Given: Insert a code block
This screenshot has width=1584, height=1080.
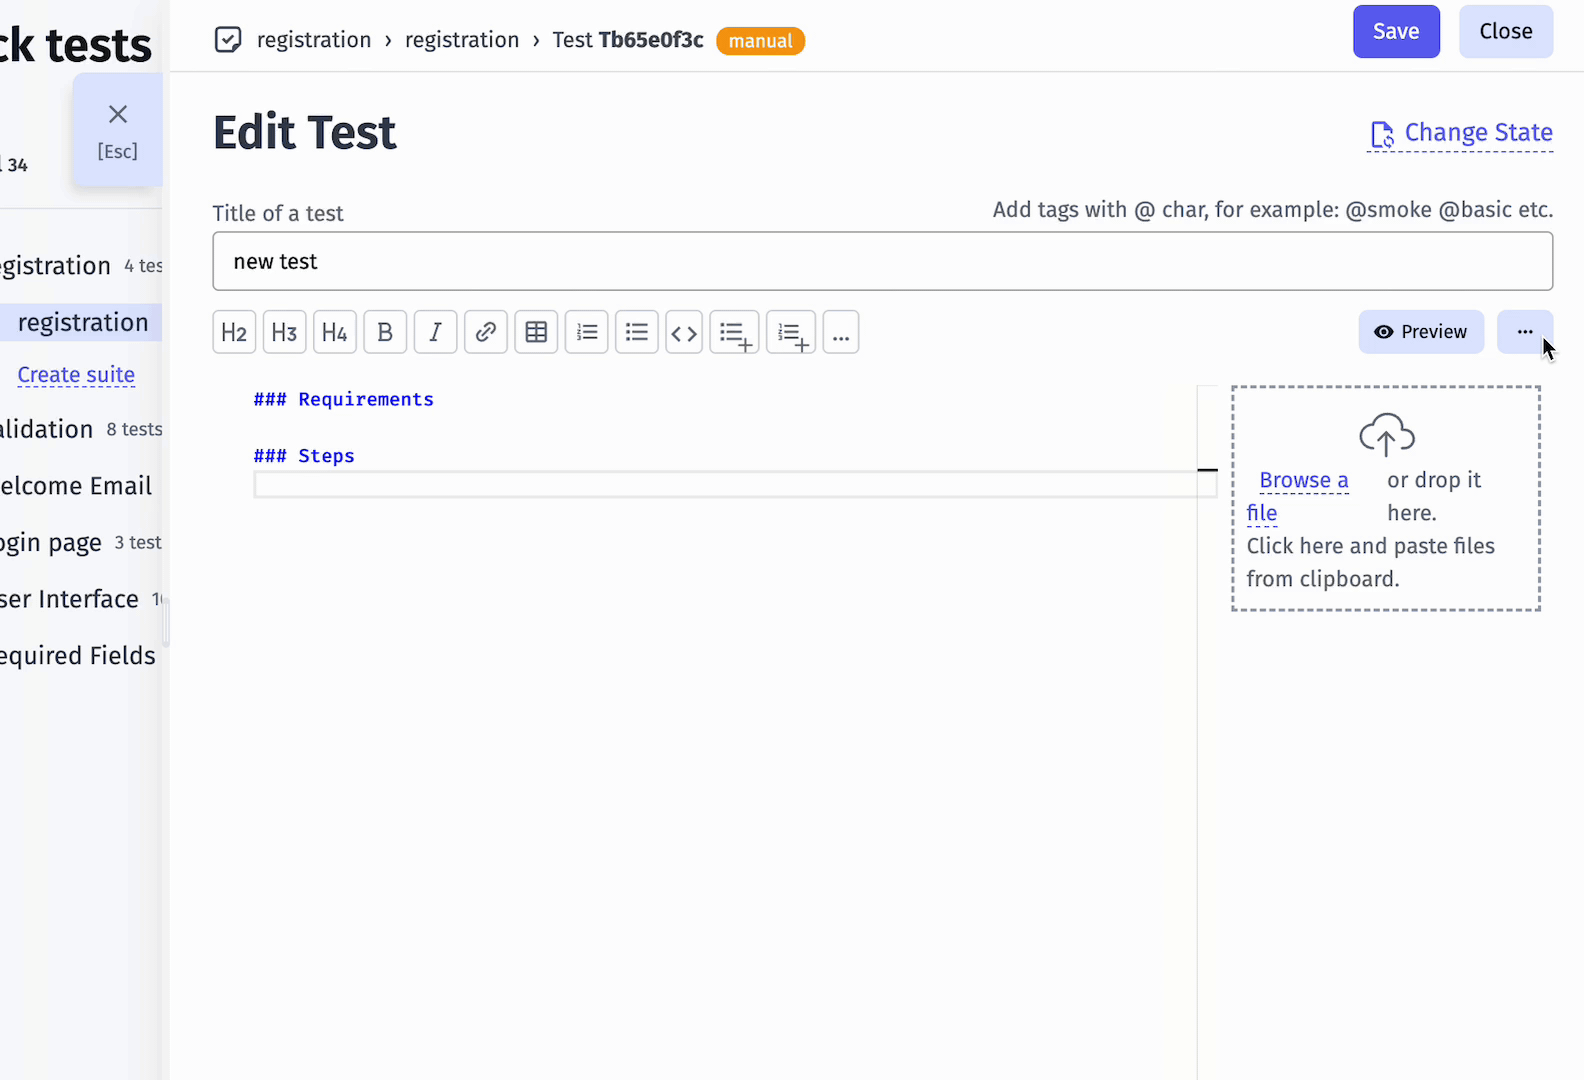Looking at the screenshot, I should click(x=684, y=332).
